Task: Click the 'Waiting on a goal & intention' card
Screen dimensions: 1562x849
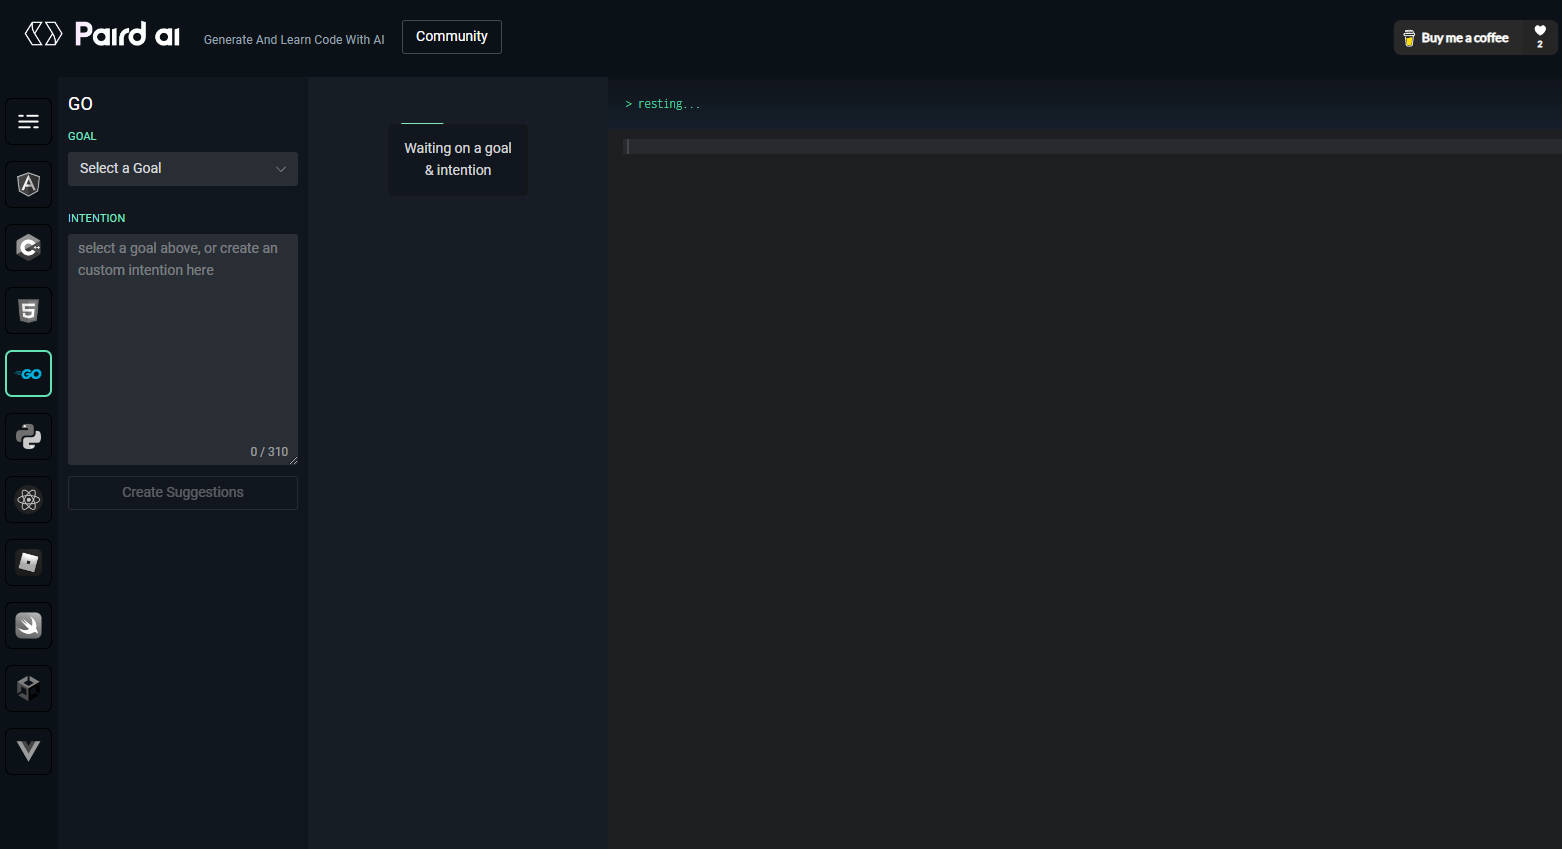Action: (x=458, y=159)
